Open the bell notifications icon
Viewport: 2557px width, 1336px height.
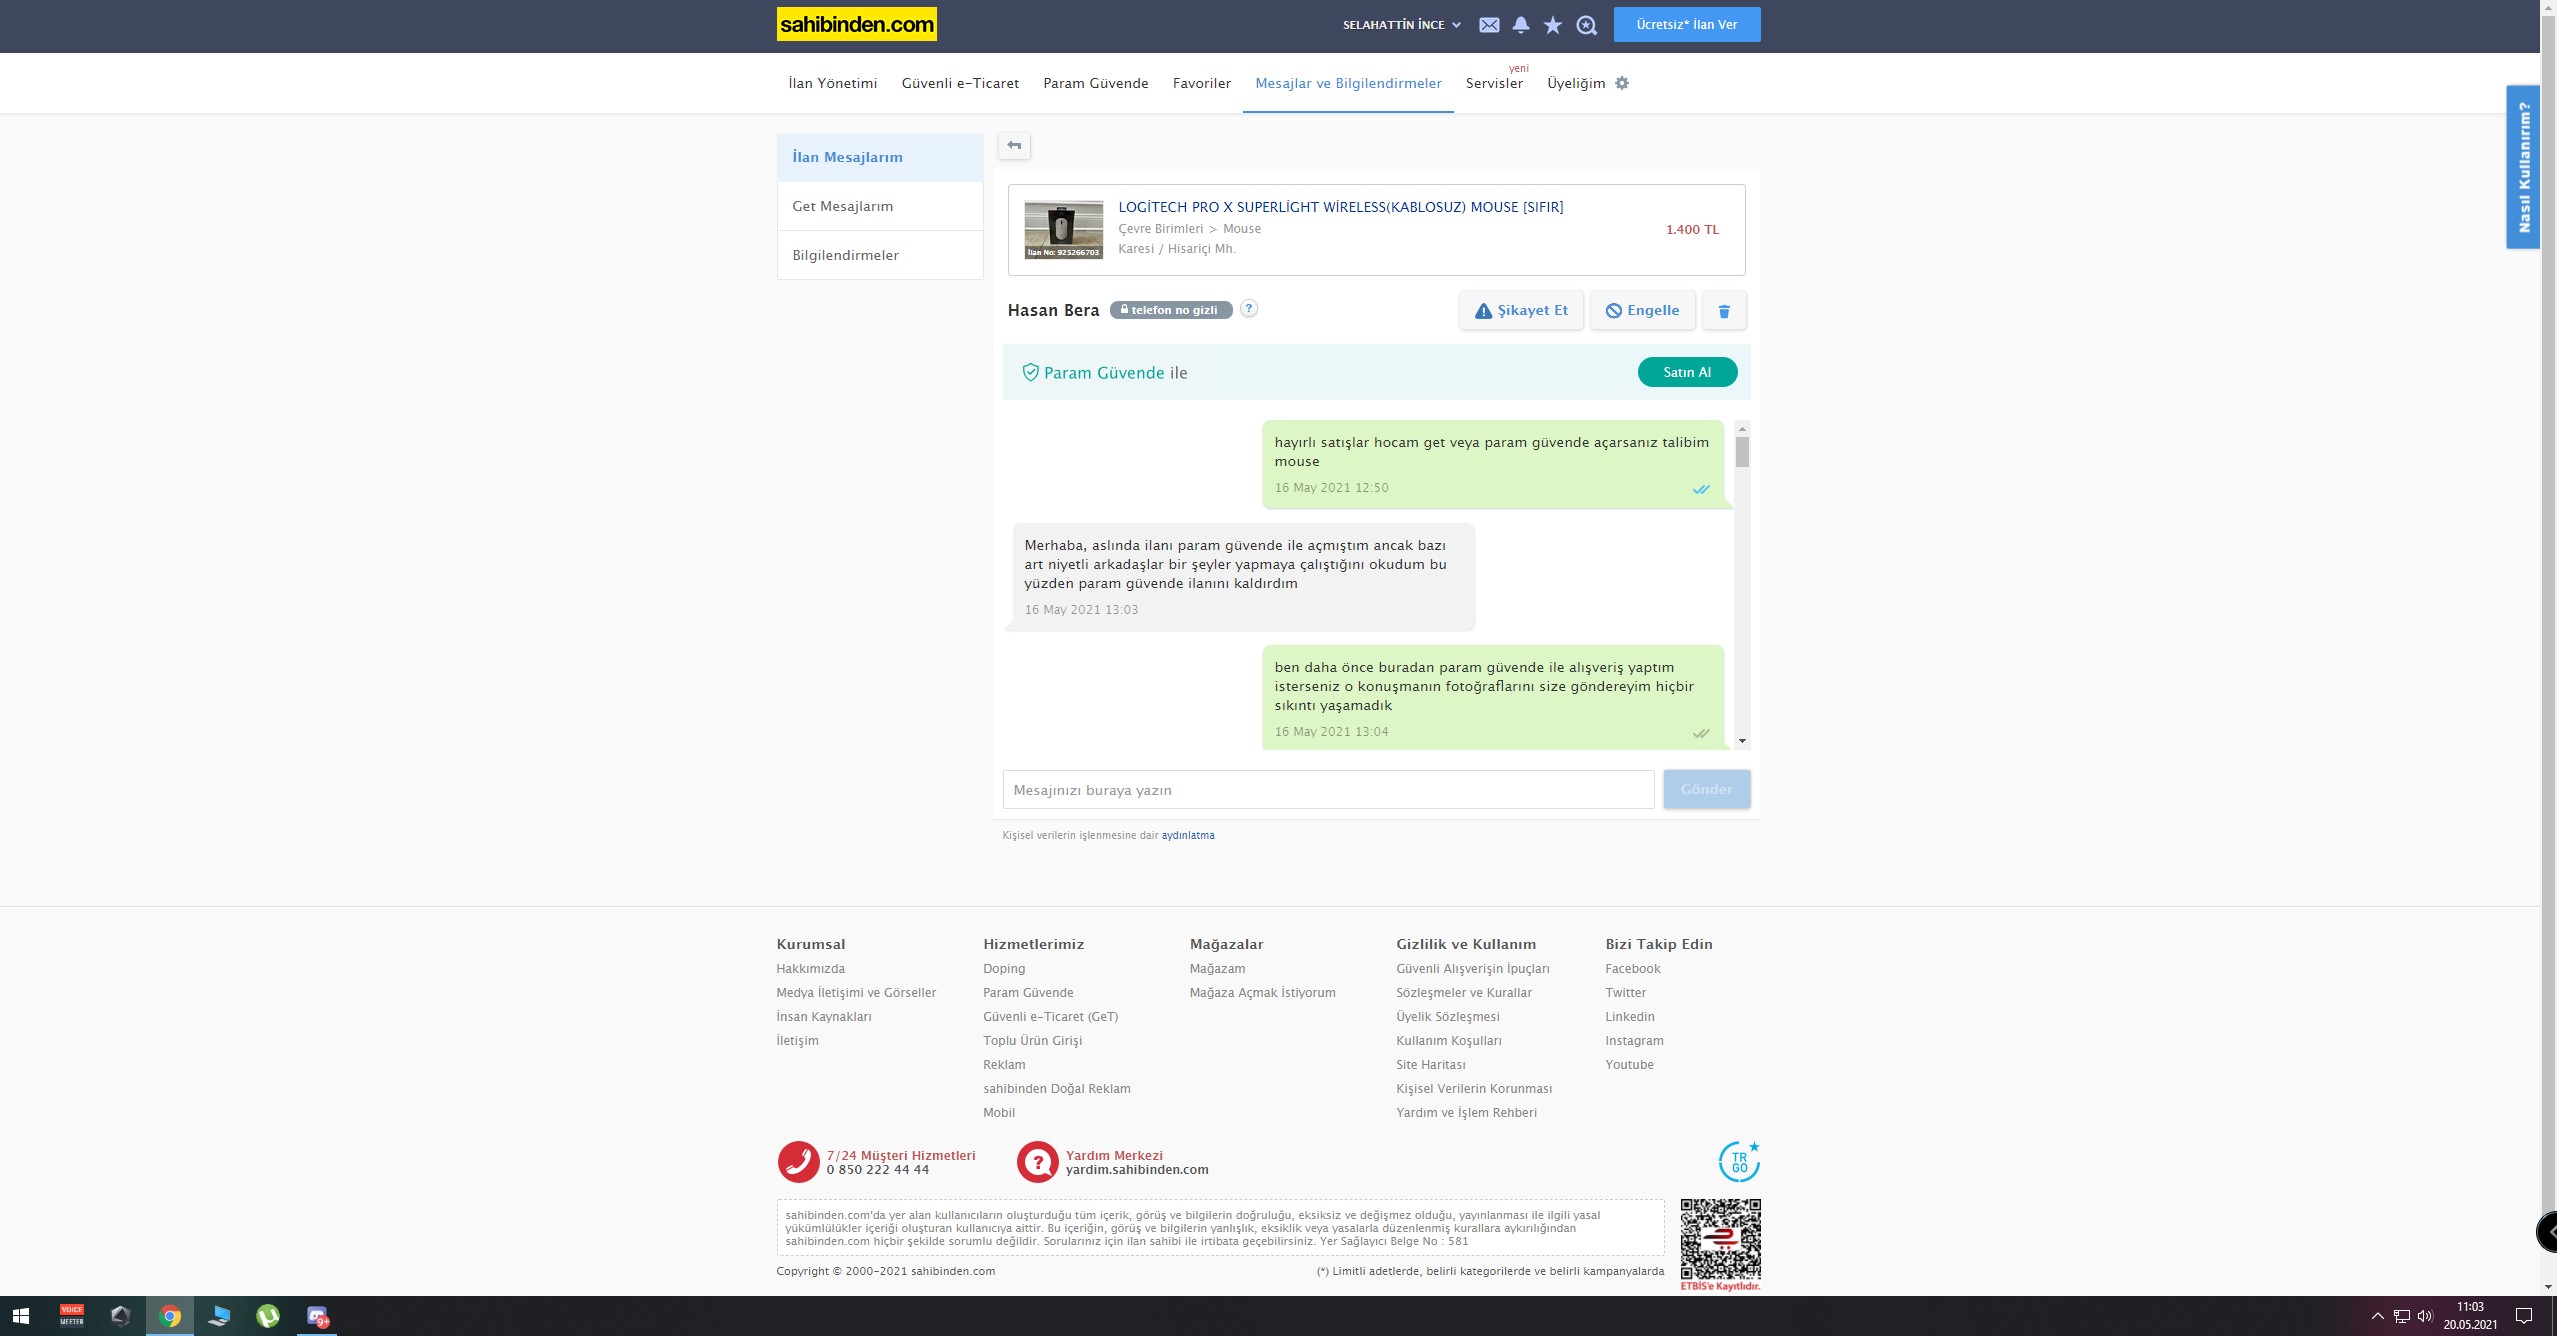(1521, 25)
